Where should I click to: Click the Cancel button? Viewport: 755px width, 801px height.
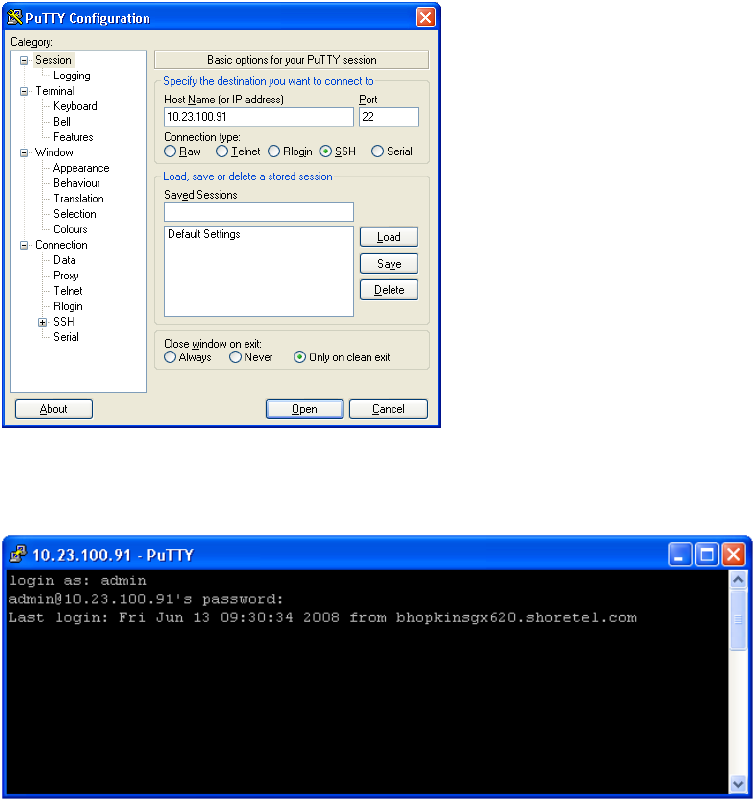(x=388, y=409)
